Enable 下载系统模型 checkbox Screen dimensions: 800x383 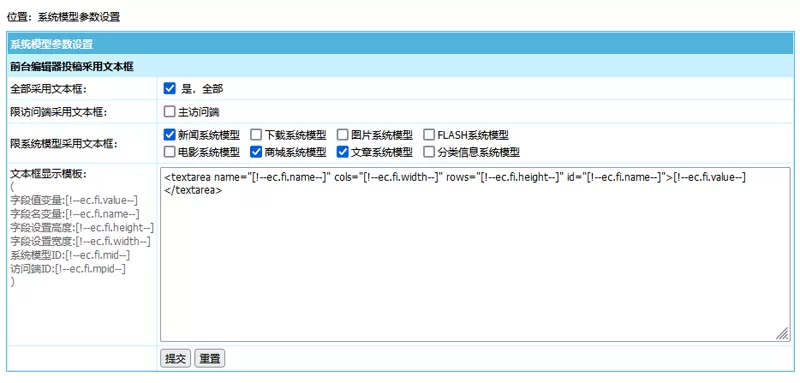click(x=256, y=135)
